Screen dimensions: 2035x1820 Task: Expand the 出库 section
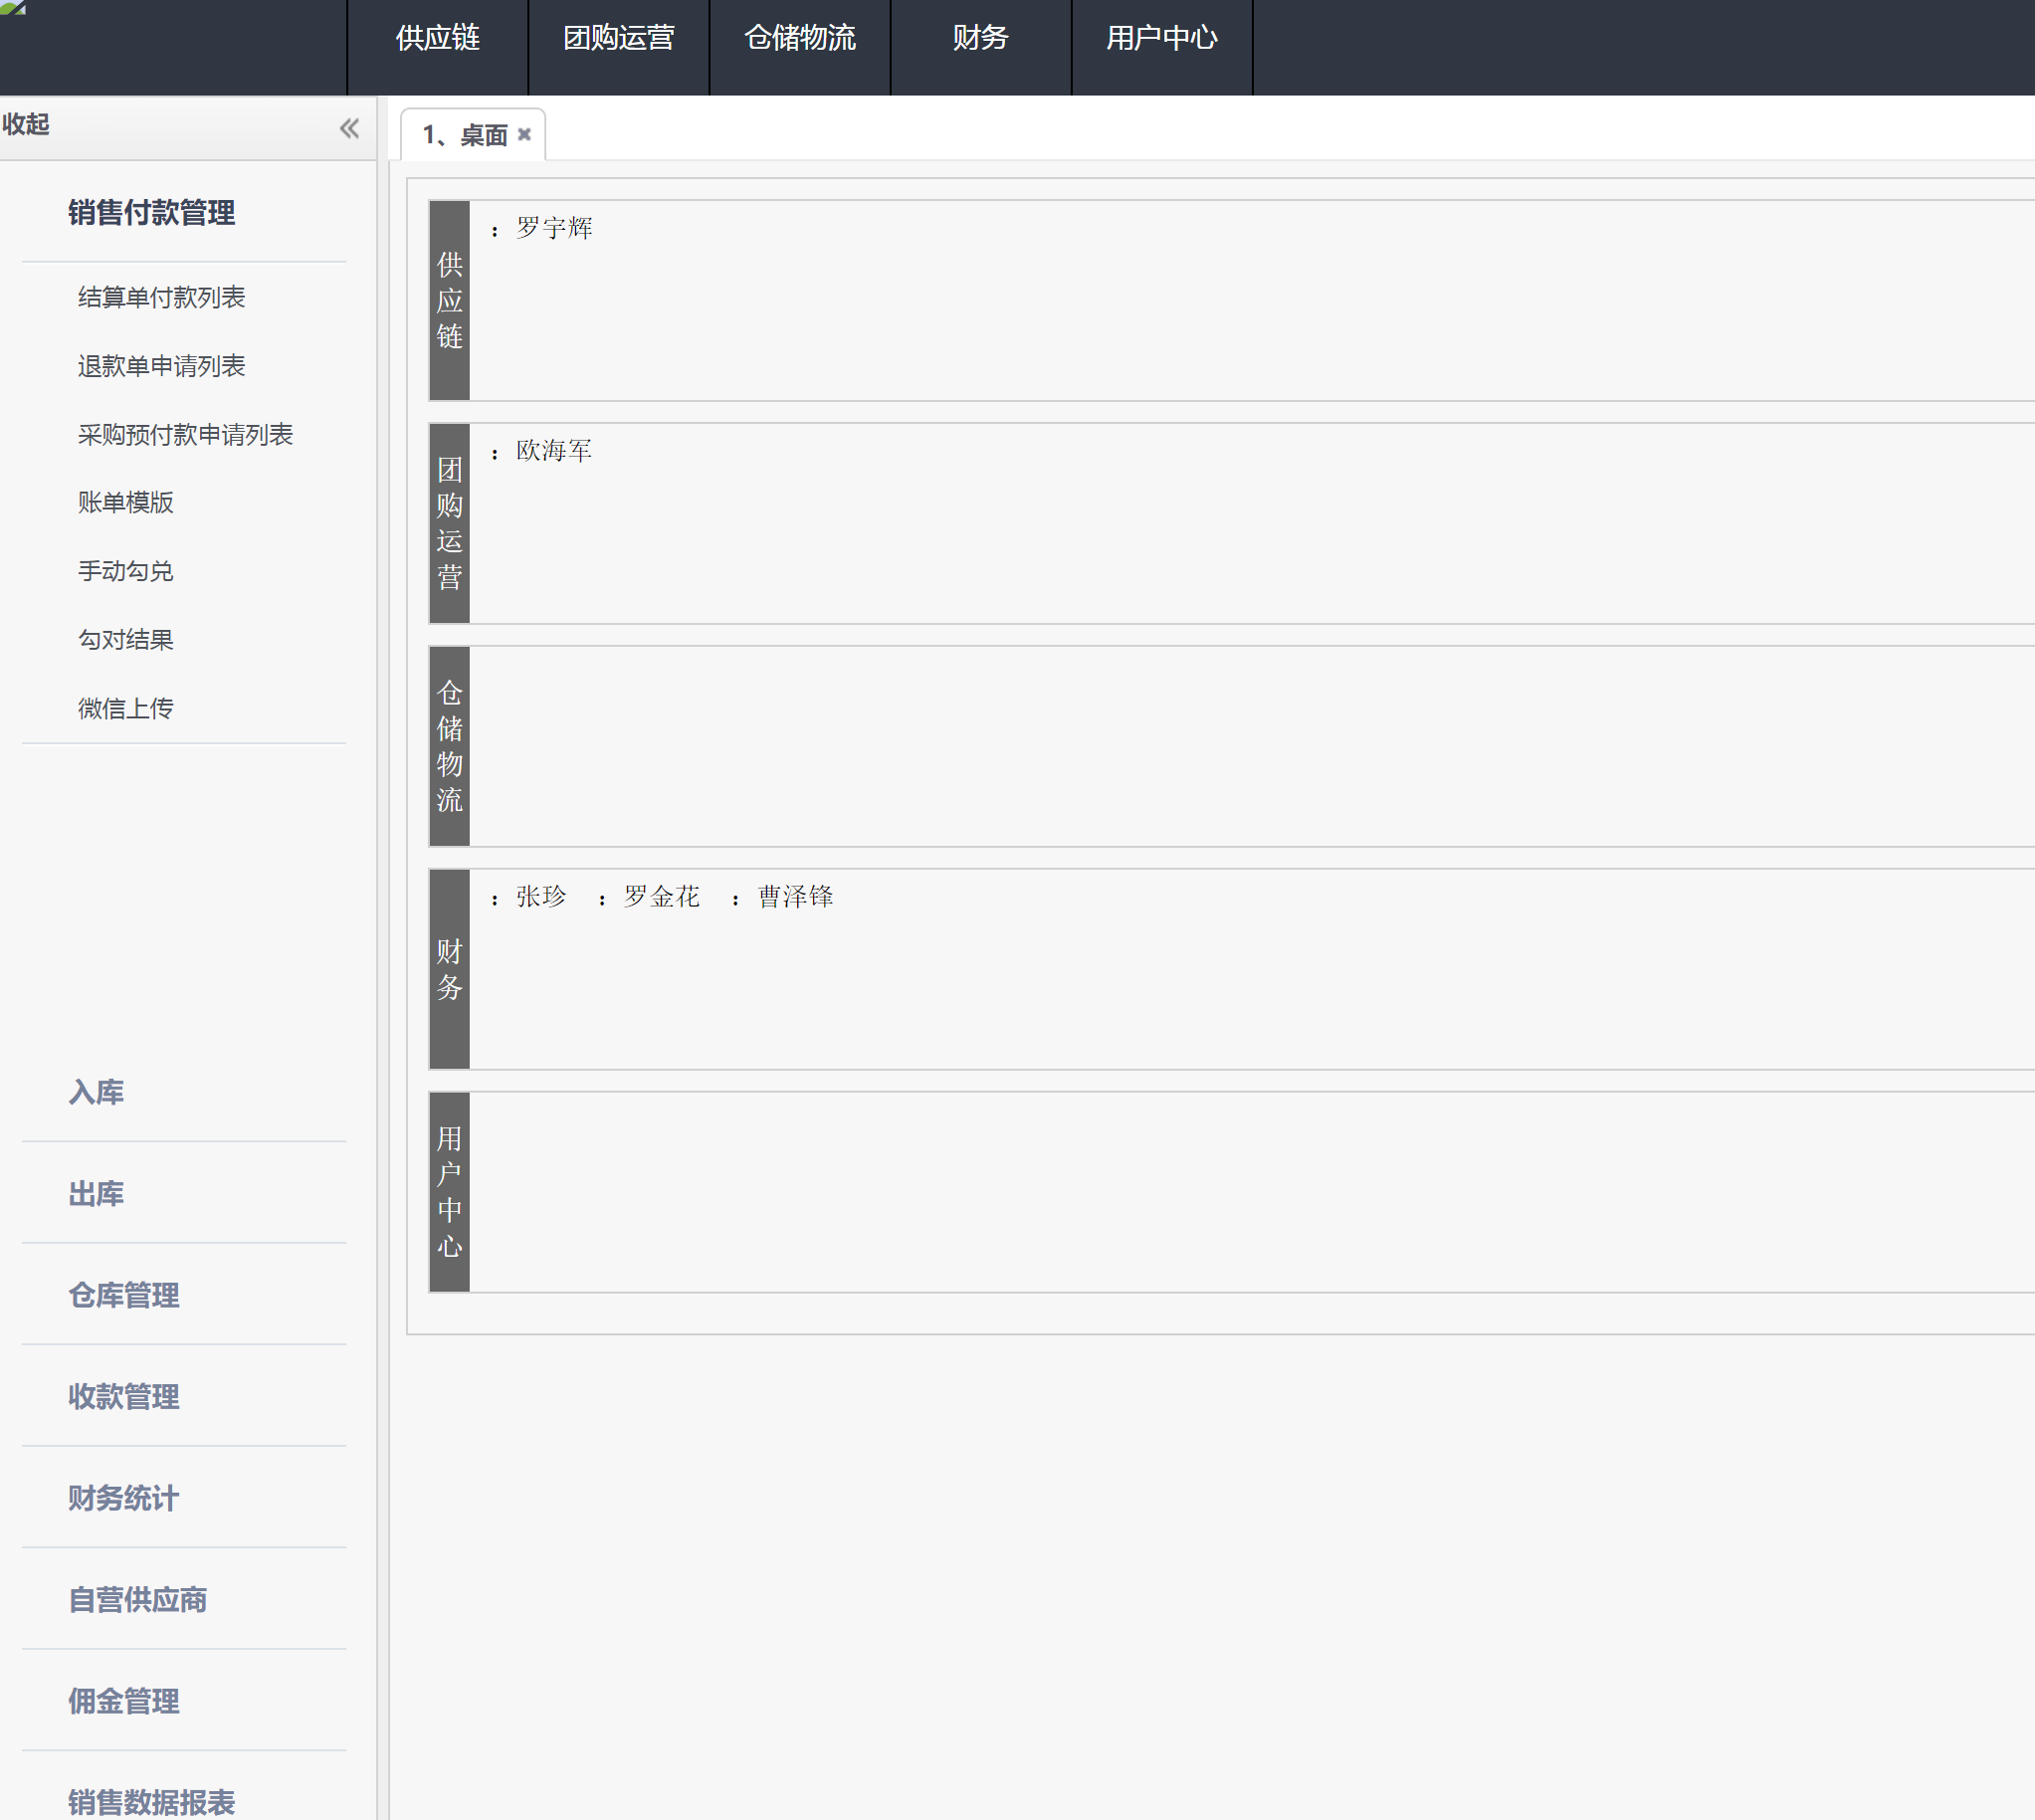(x=96, y=1193)
